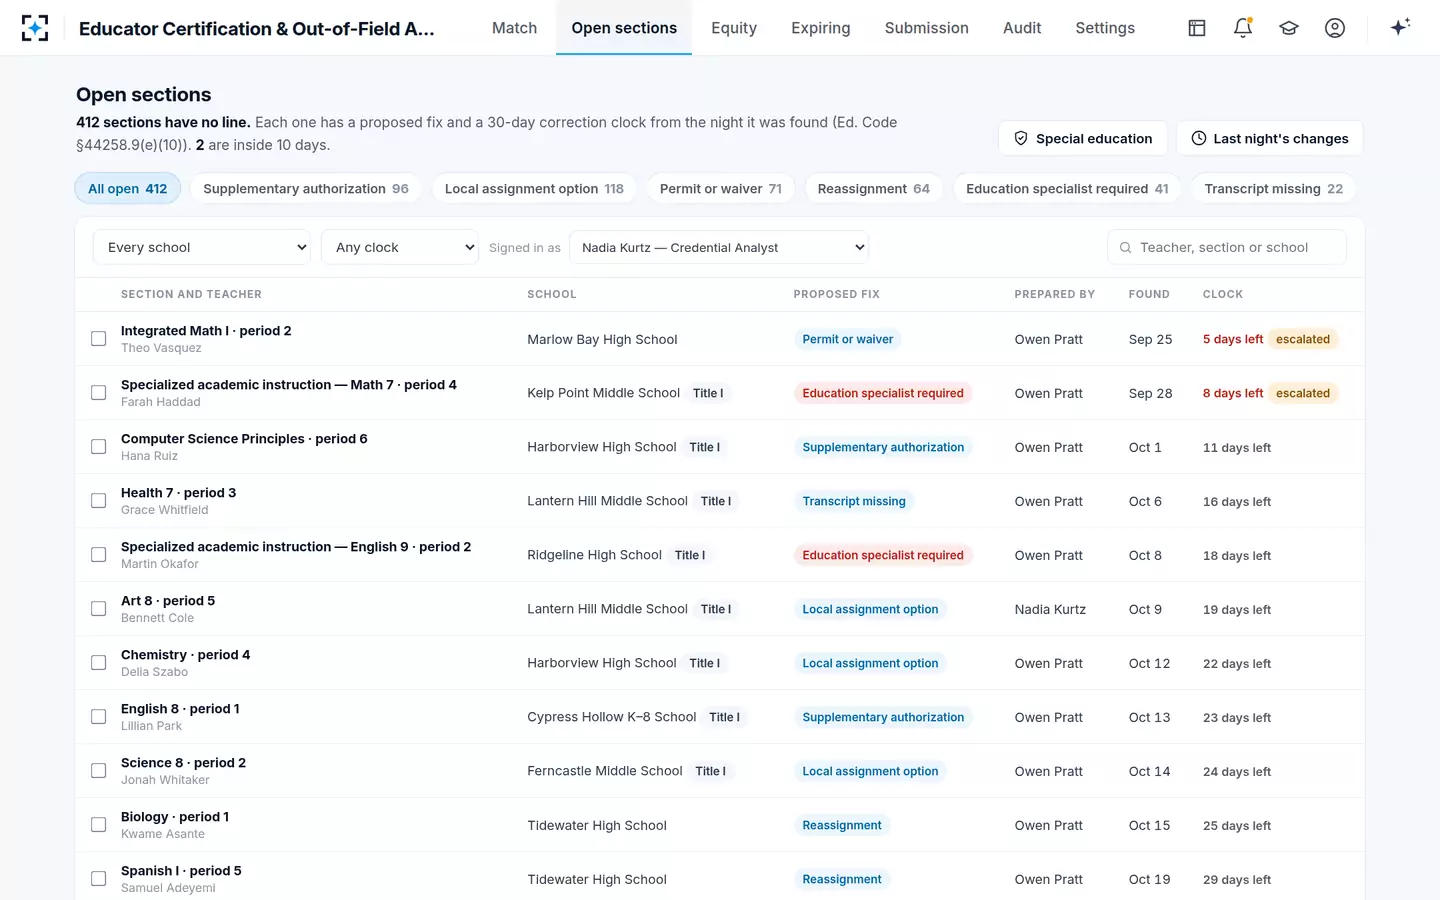Screen dimensions: 1440x900
Task: Click the Title I tag beside Ridgeline High School
Action: pyautogui.click(x=690, y=555)
